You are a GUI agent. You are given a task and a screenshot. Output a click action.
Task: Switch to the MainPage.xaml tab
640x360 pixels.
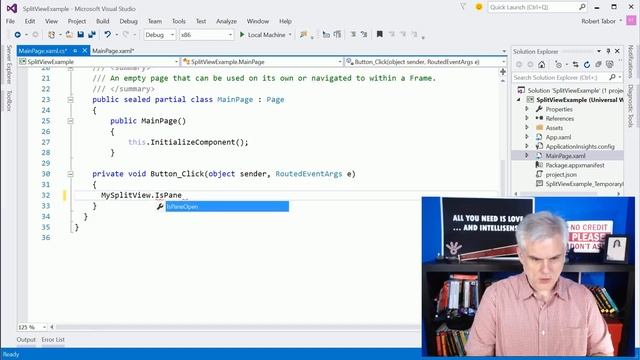pyautogui.click(x=113, y=51)
